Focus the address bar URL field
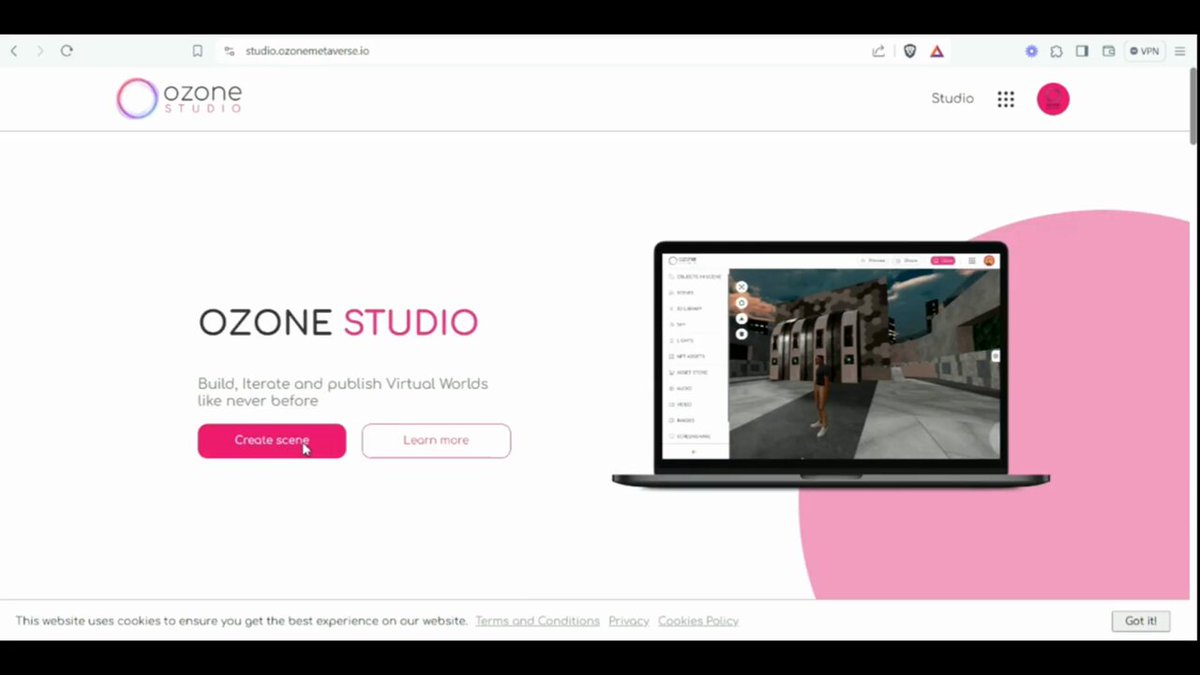 [540, 51]
